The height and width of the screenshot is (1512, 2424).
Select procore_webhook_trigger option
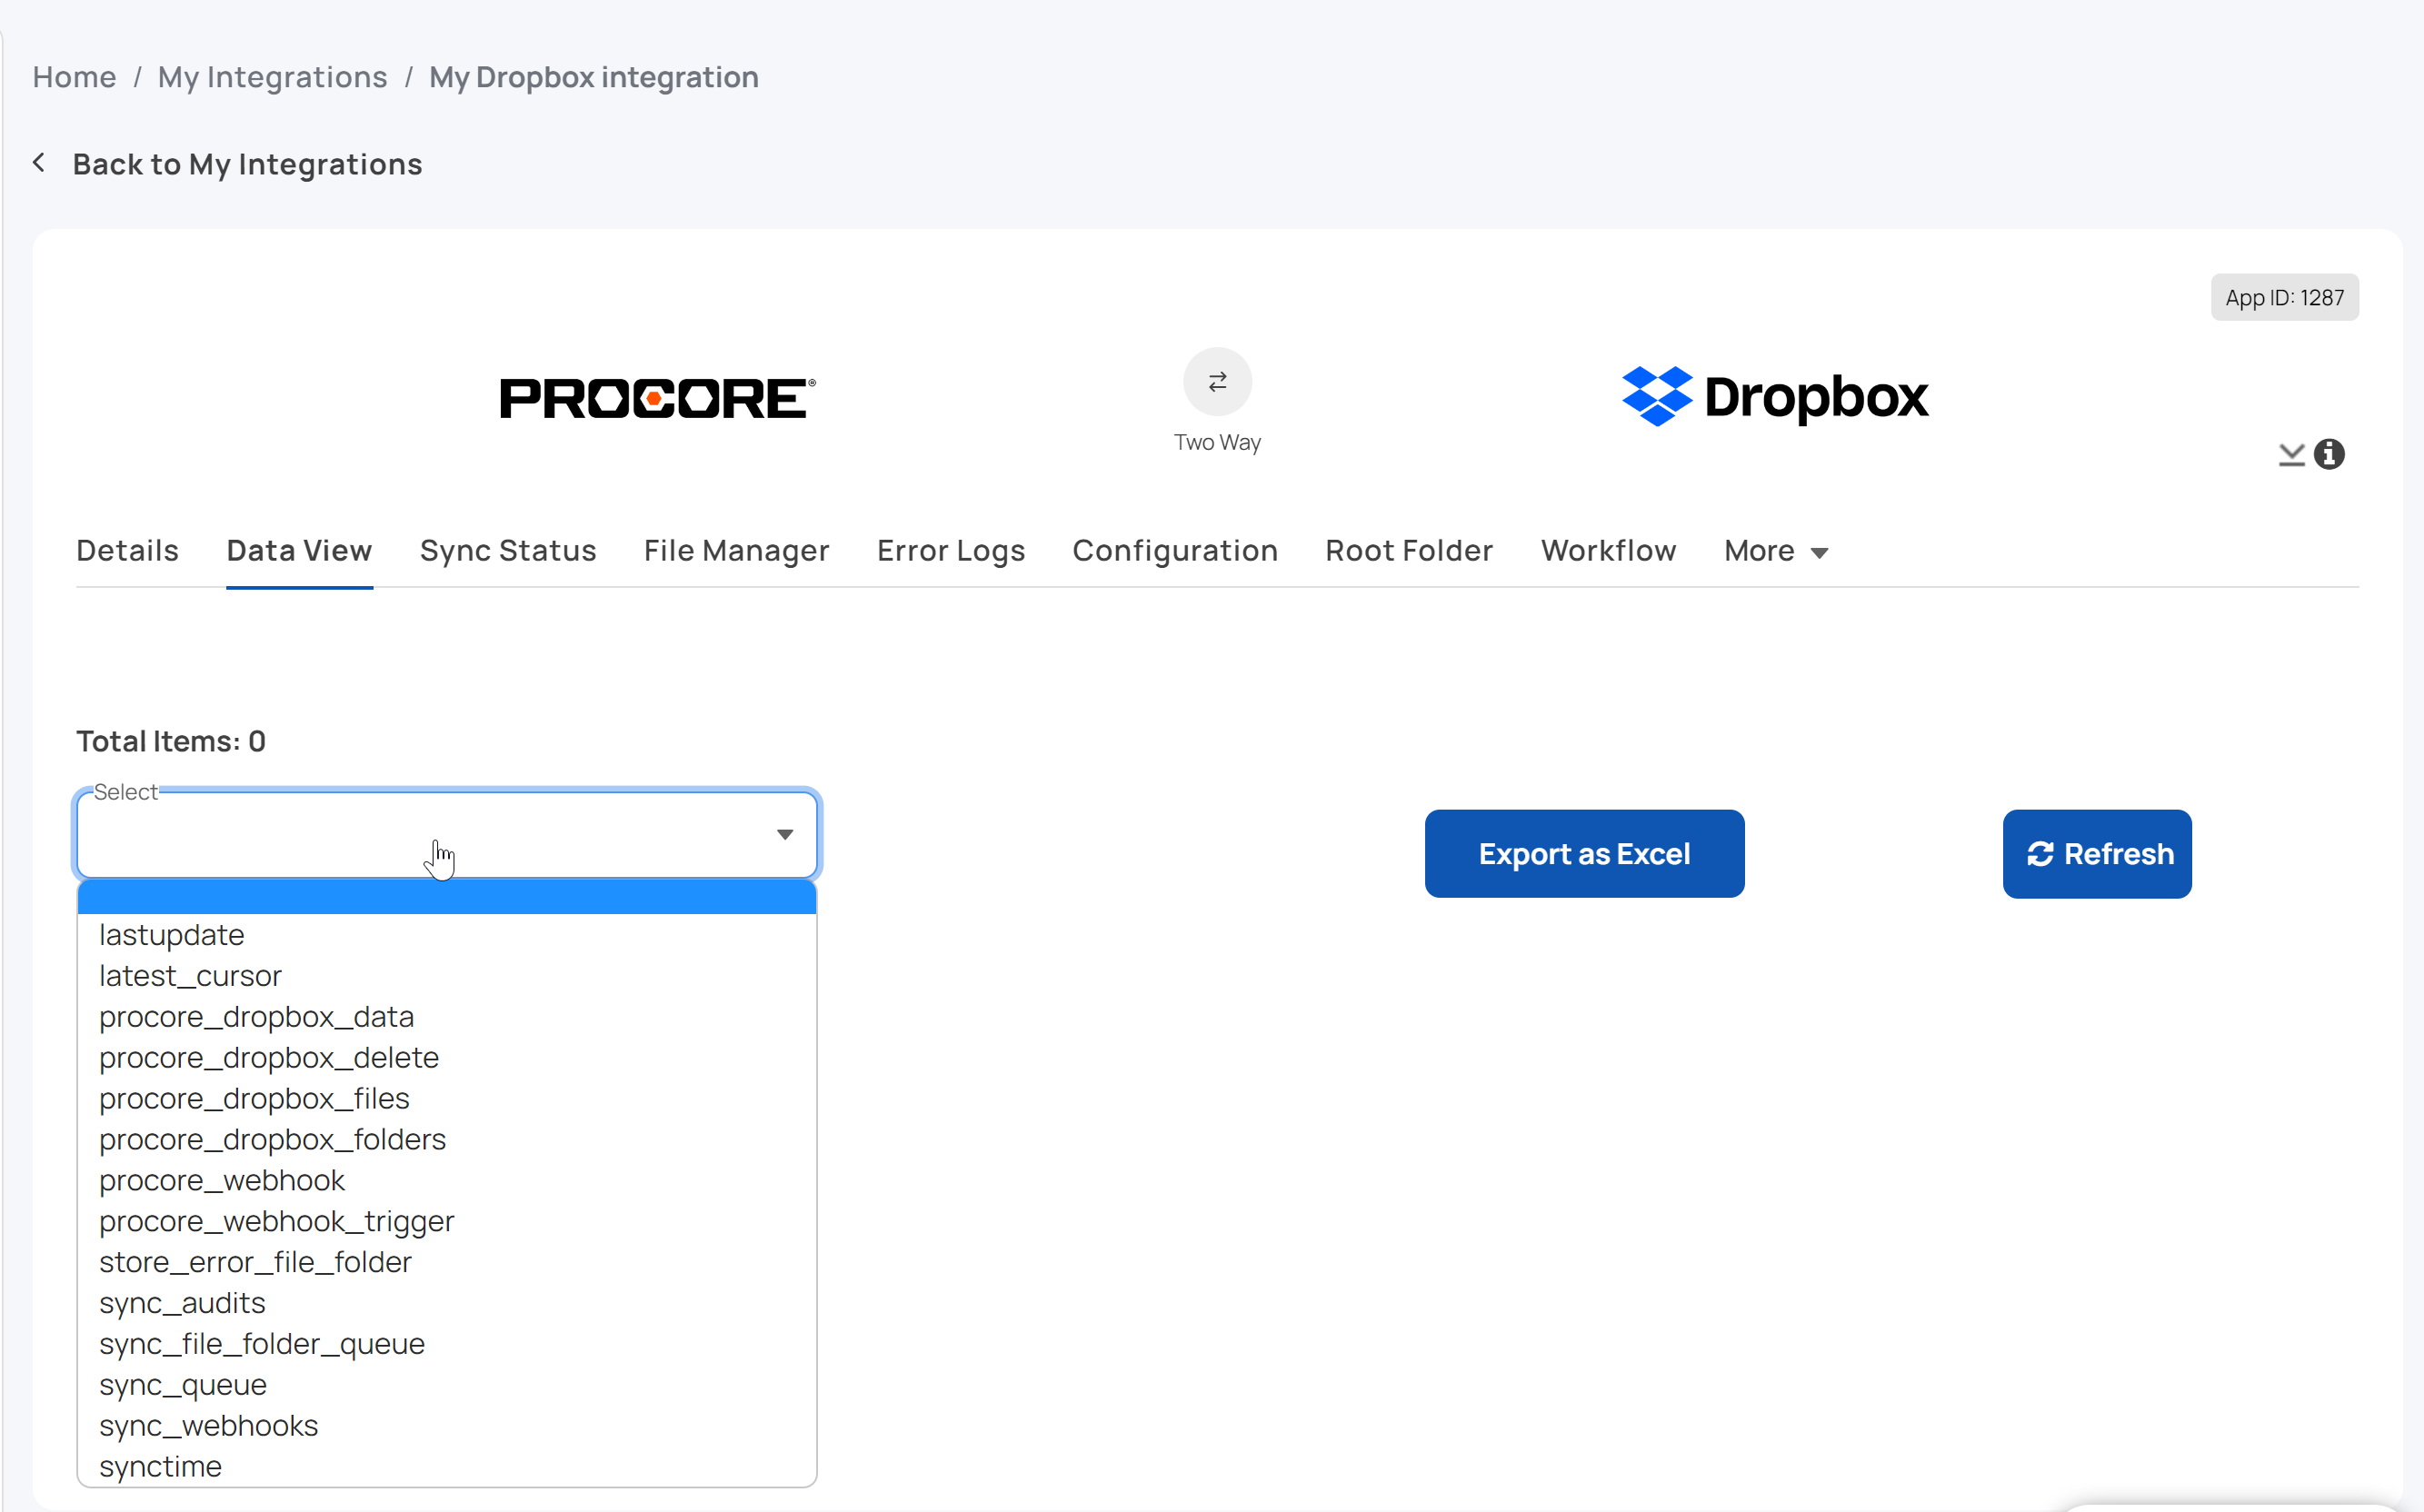pyautogui.click(x=447, y=1222)
